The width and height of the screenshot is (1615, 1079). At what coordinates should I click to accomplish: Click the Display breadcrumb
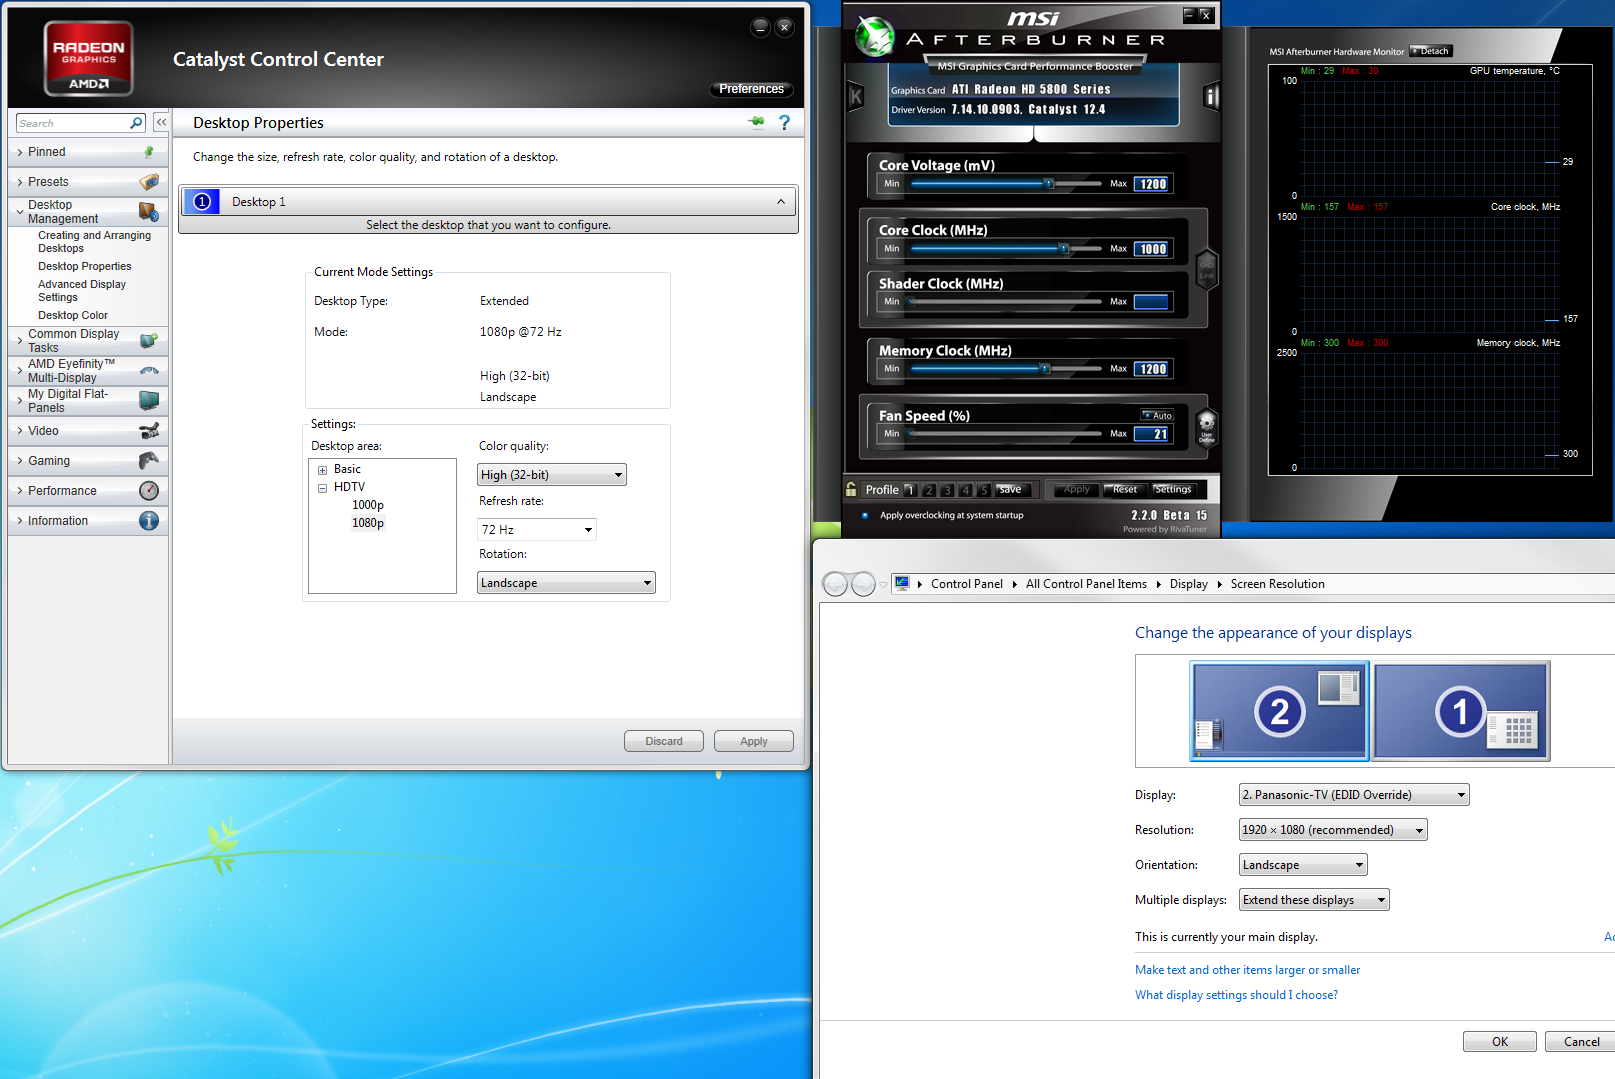click(x=1189, y=584)
